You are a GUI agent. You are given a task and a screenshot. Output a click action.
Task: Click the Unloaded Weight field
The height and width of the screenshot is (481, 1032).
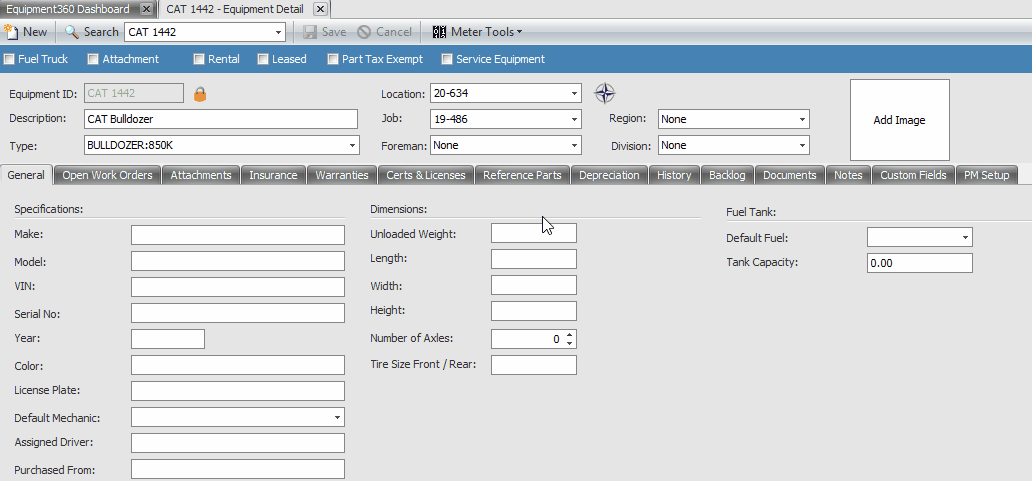534,233
